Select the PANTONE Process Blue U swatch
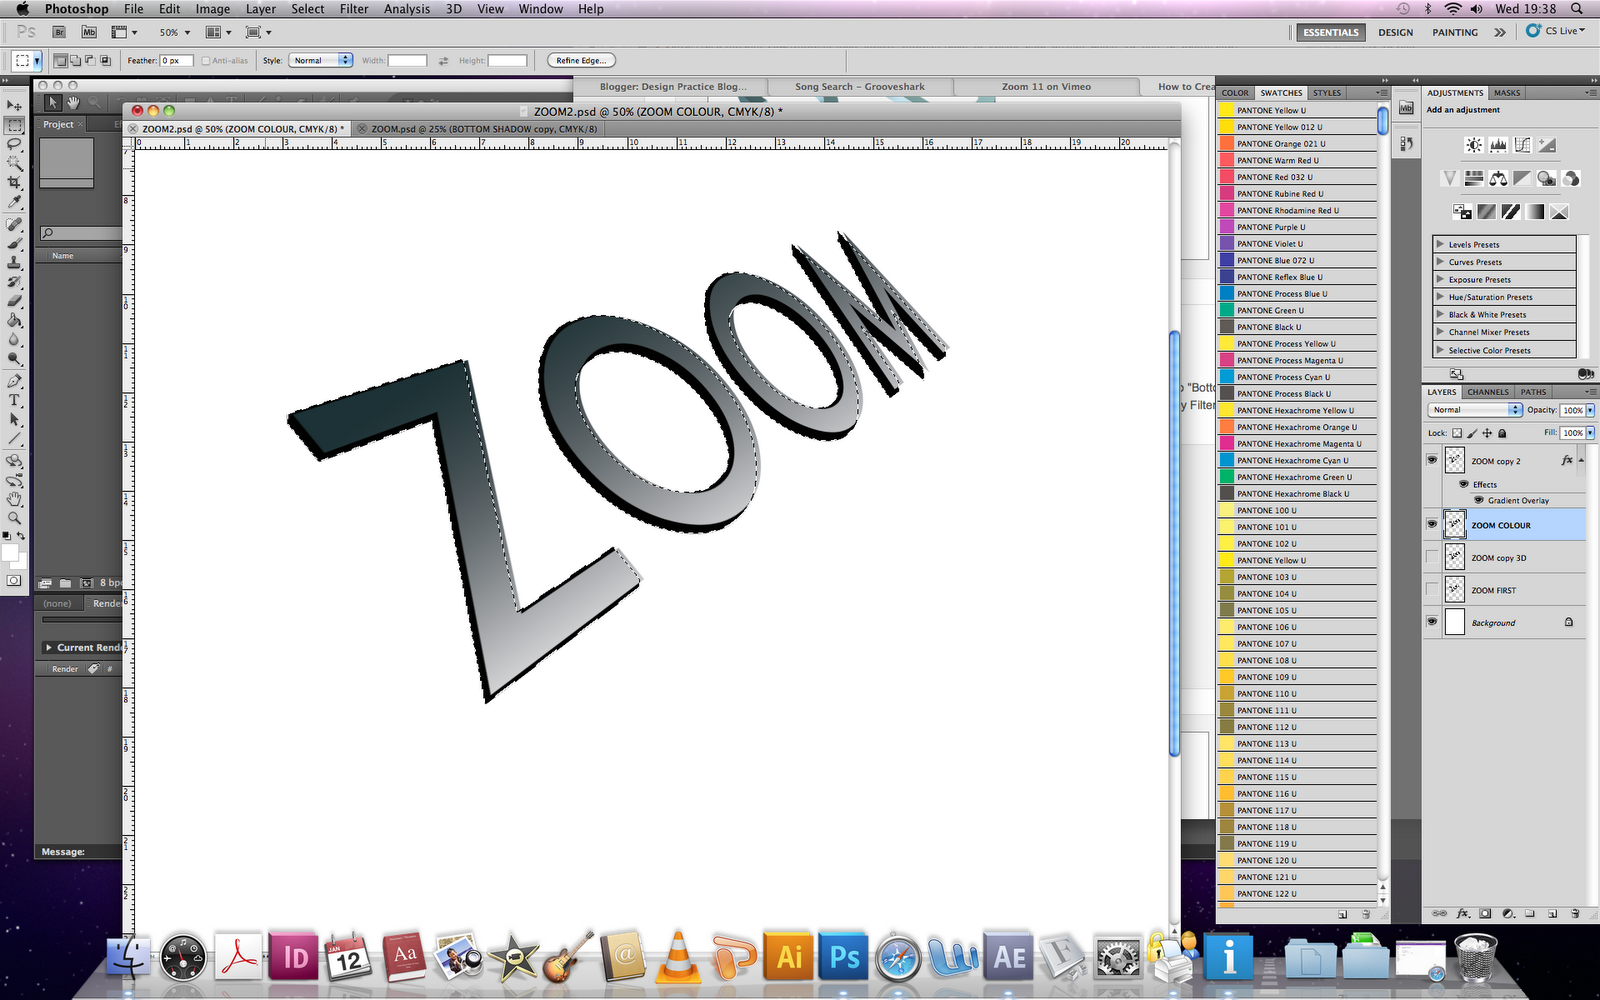Viewport: 1600px width, 1000px height. point(1283,293)
